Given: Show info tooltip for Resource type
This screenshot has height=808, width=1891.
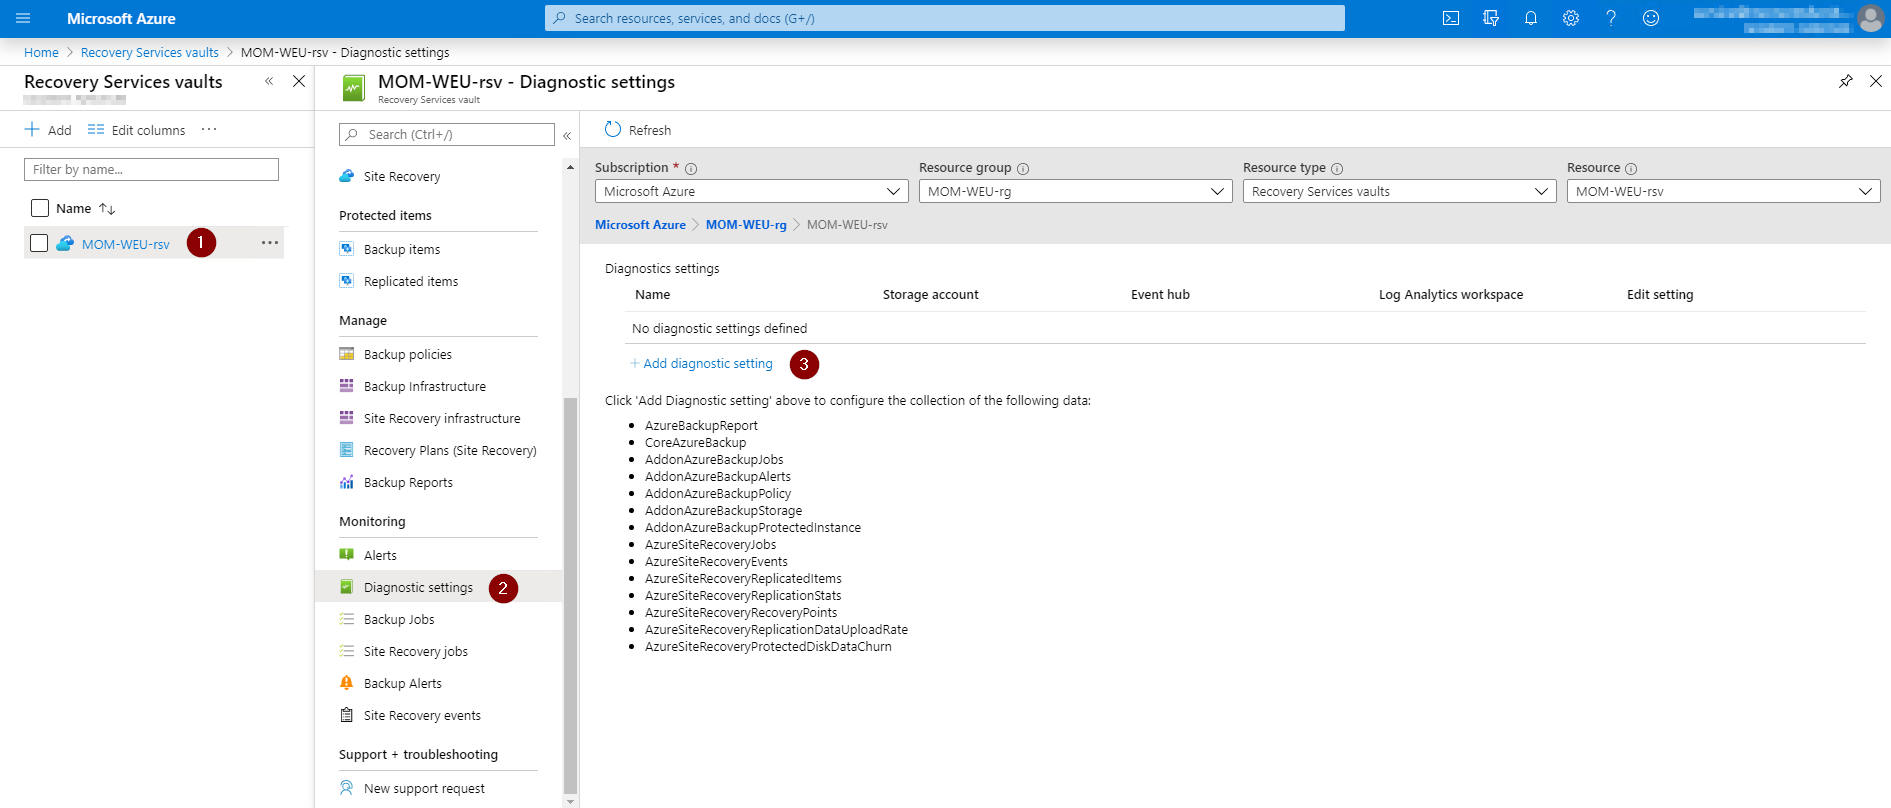Looking at the screenshot, I should pos(1337,169).
